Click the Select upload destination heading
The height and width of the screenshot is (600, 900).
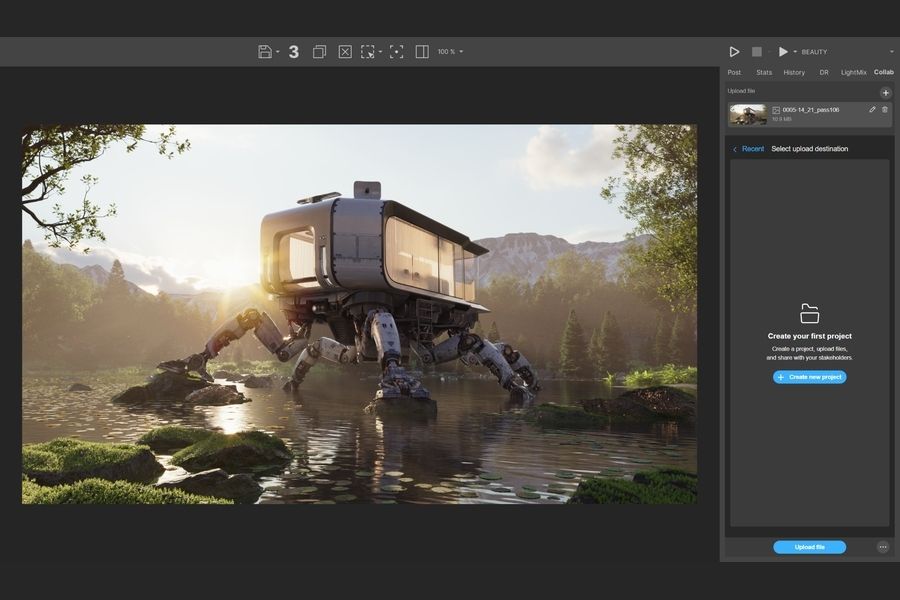809,149
